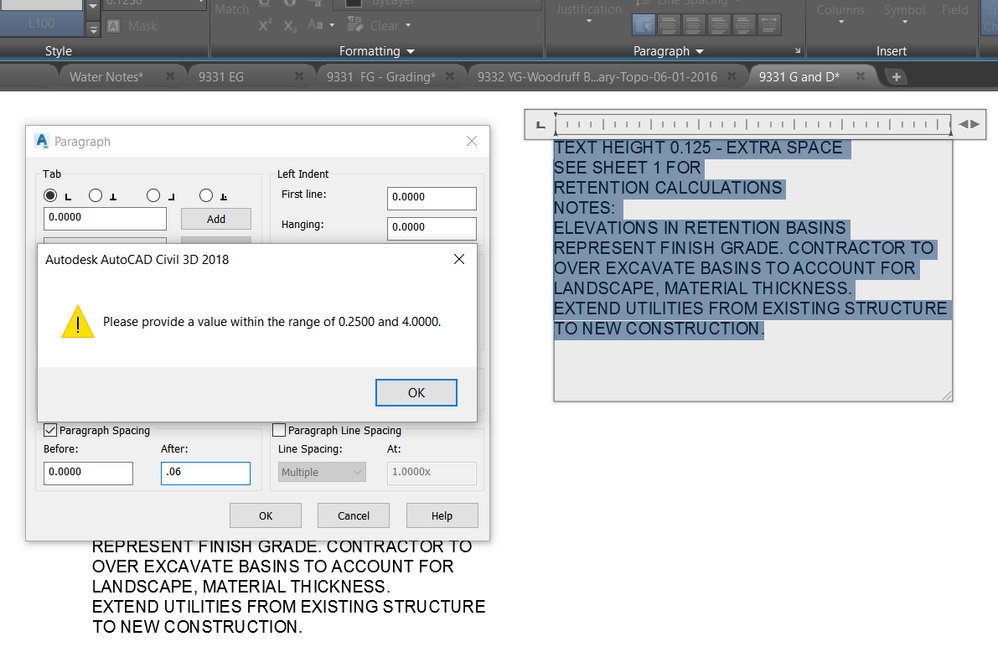
Task: Open the Clear formatting dropdown arrow
Action: (408, 26)
